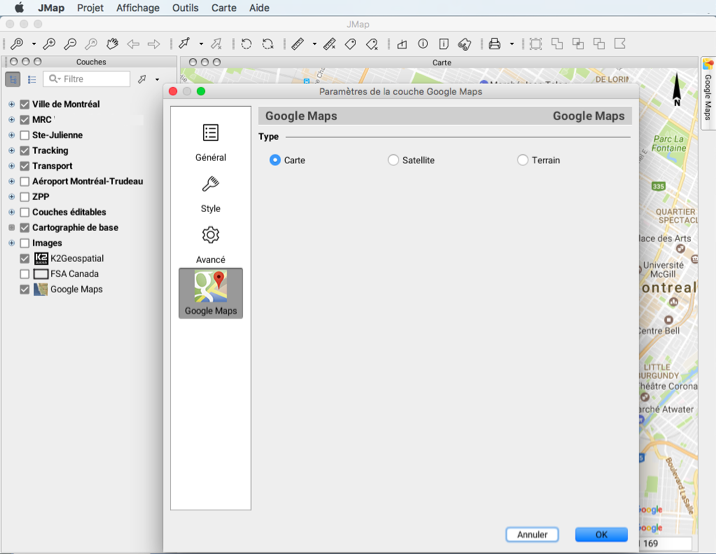The width and height of the screenshot is (716, 554).
Task: Confirm with the OK button
Action: pyautogui.click(x=601, y=534)
